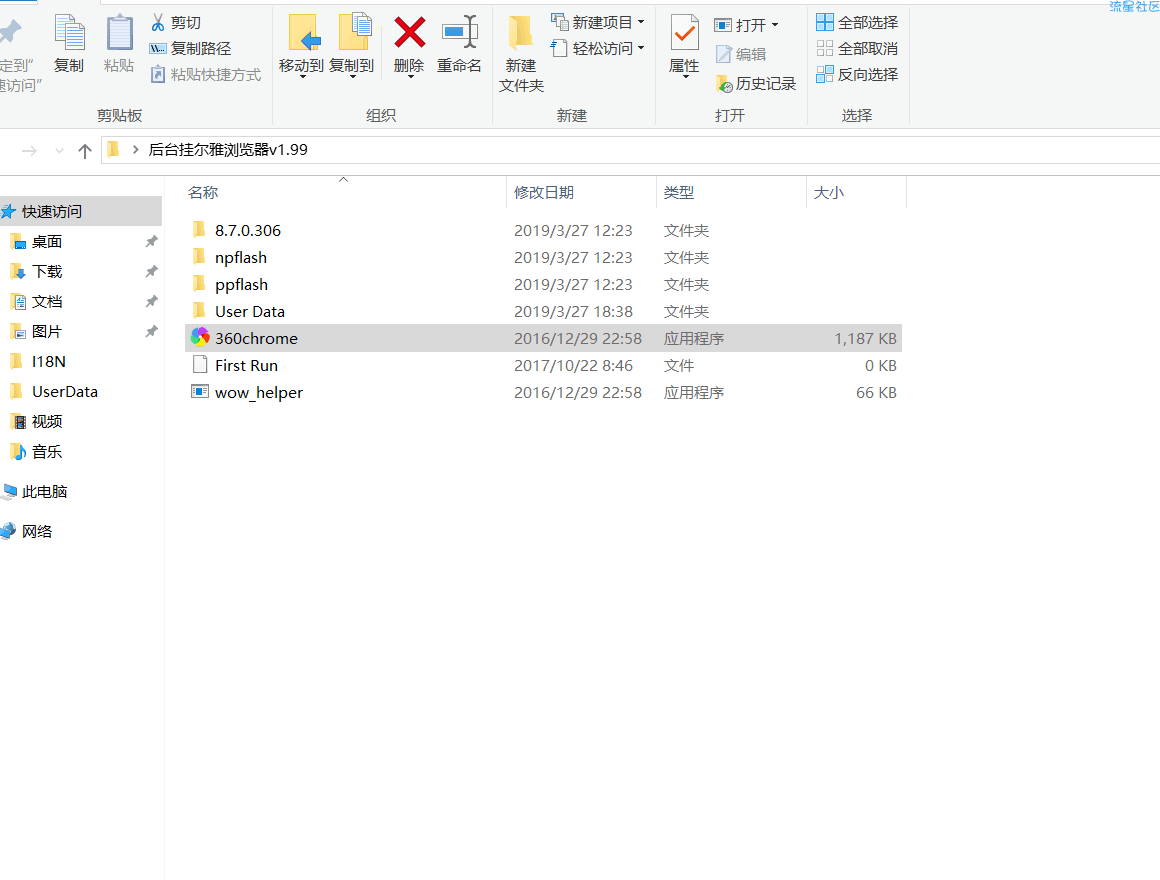Open the UserData folder in sidebar
Viewport: 1160px width, 880px height.
(x=64, y=391)
